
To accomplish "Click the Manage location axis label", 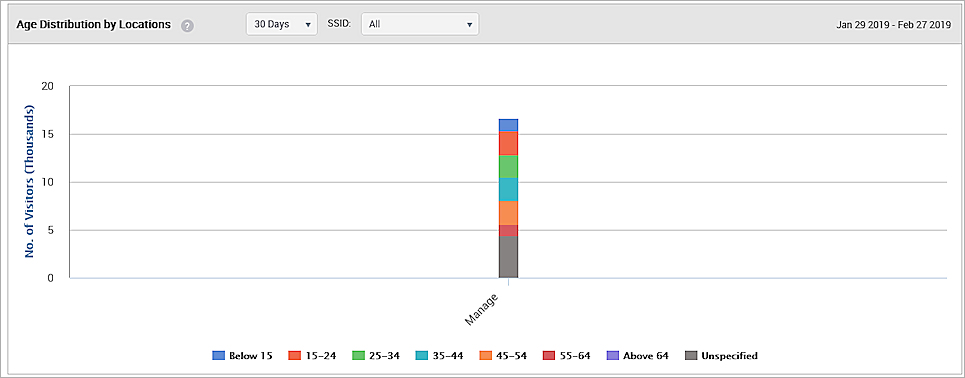I will point(482,309).
